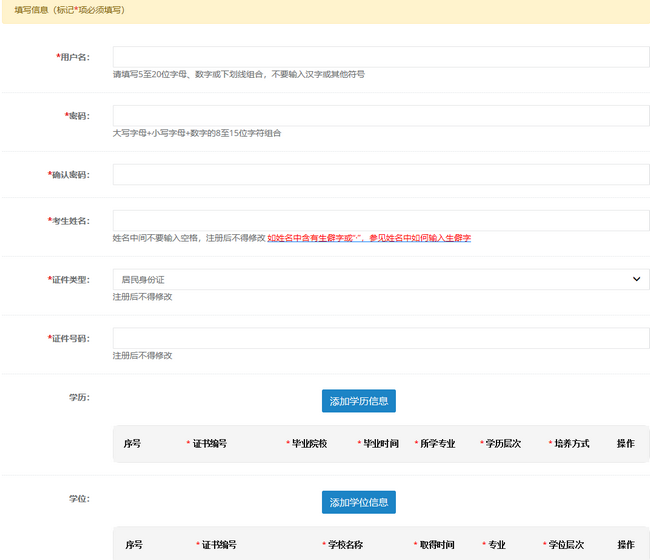Click the 学校名称 column header in 学位 table
This screenshot has height=560, width=650.
[x=344, y=545]
